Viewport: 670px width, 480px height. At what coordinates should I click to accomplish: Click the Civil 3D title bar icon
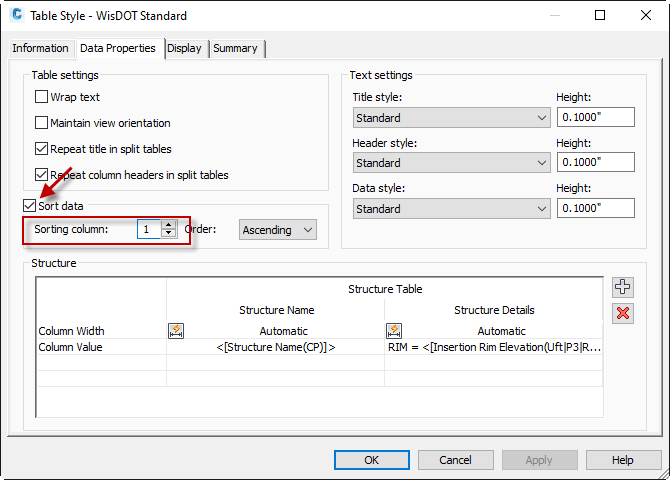17,16
